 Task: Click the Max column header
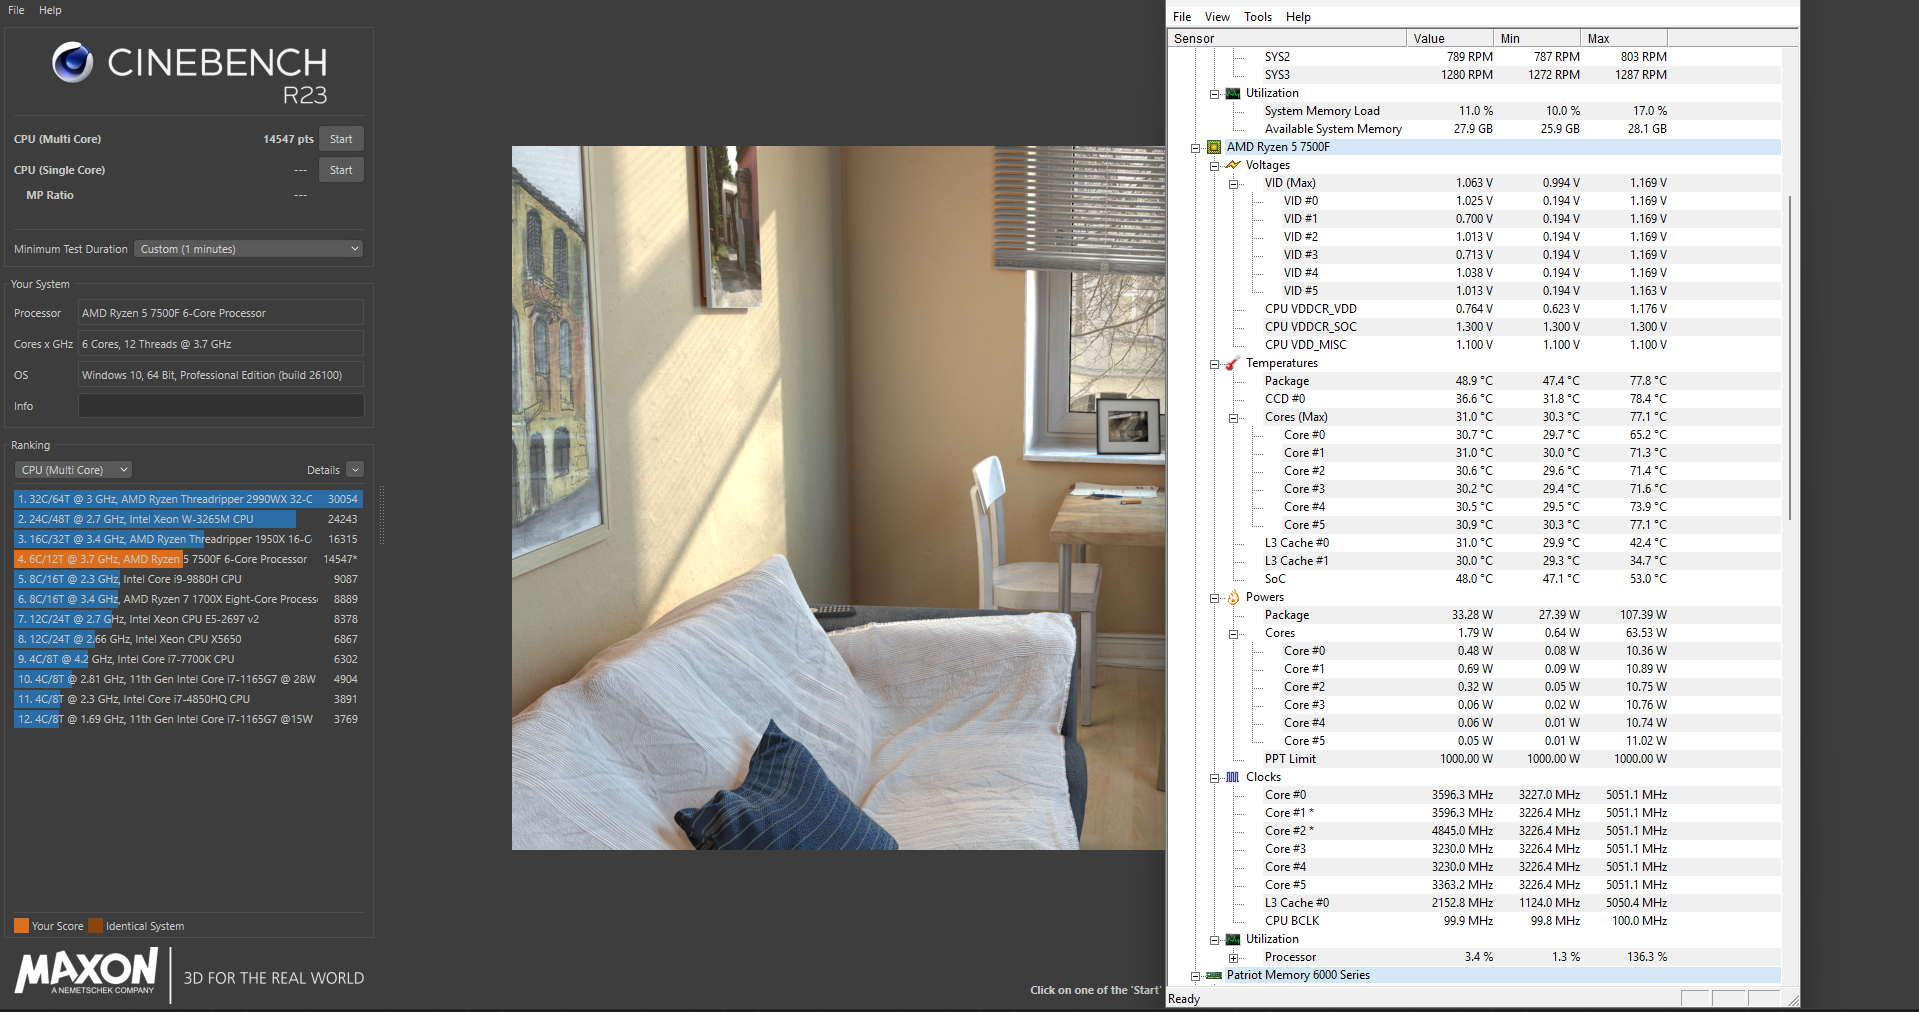pyautogui.click(x=1624, y=38)
